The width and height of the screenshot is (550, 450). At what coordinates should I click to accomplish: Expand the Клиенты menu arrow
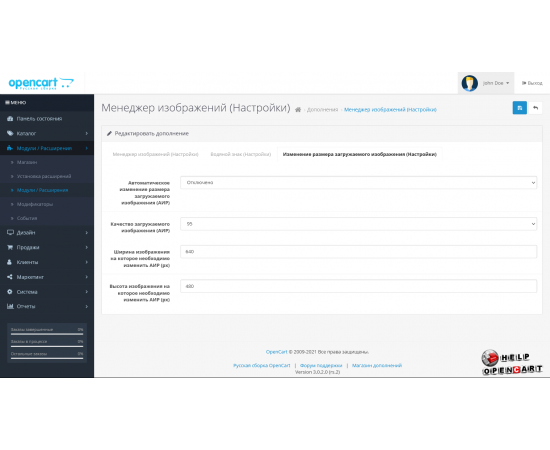coord(86,262)
